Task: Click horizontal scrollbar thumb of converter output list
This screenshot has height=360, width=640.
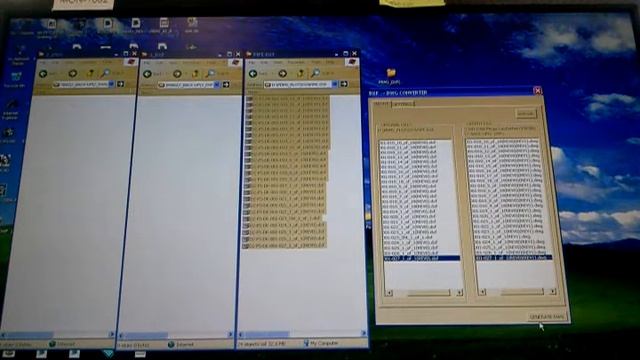Action: coord(522,291)
